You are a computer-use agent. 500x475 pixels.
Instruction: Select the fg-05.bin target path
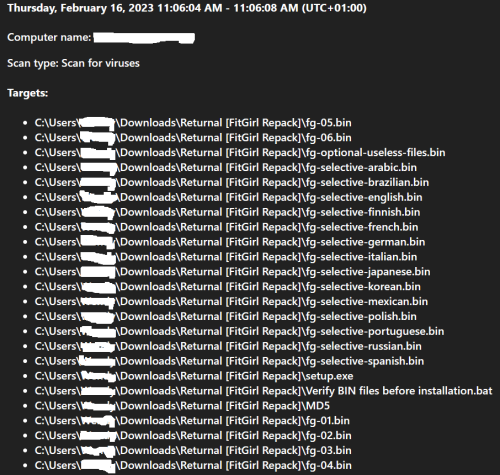coord(193,123)
